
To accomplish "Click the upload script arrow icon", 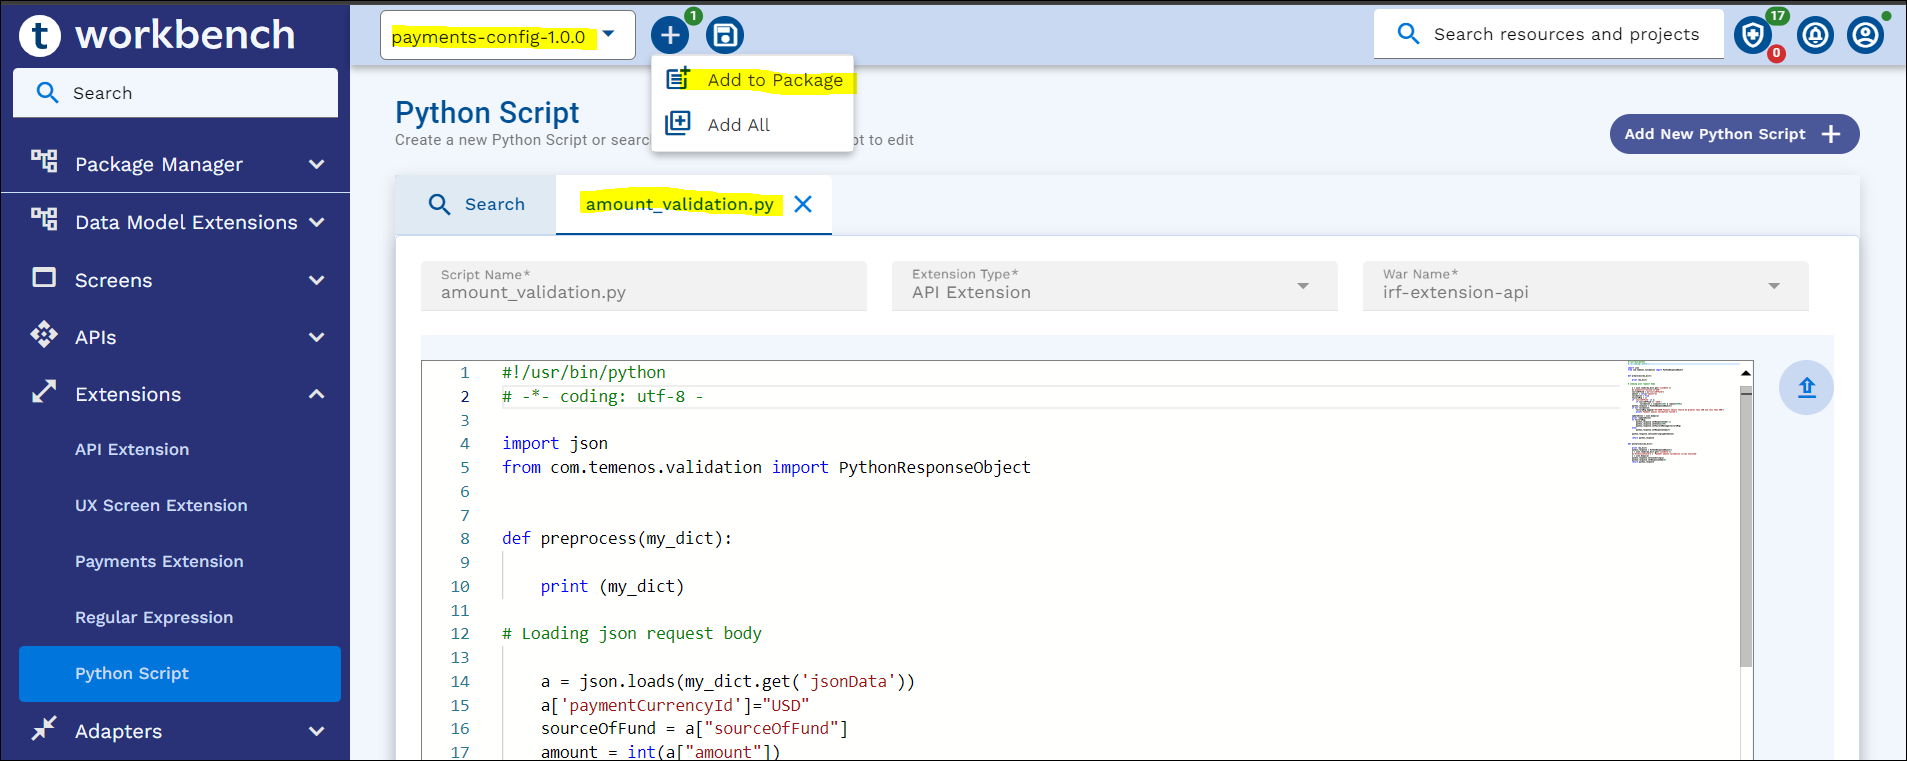I will coord(1806,388).
